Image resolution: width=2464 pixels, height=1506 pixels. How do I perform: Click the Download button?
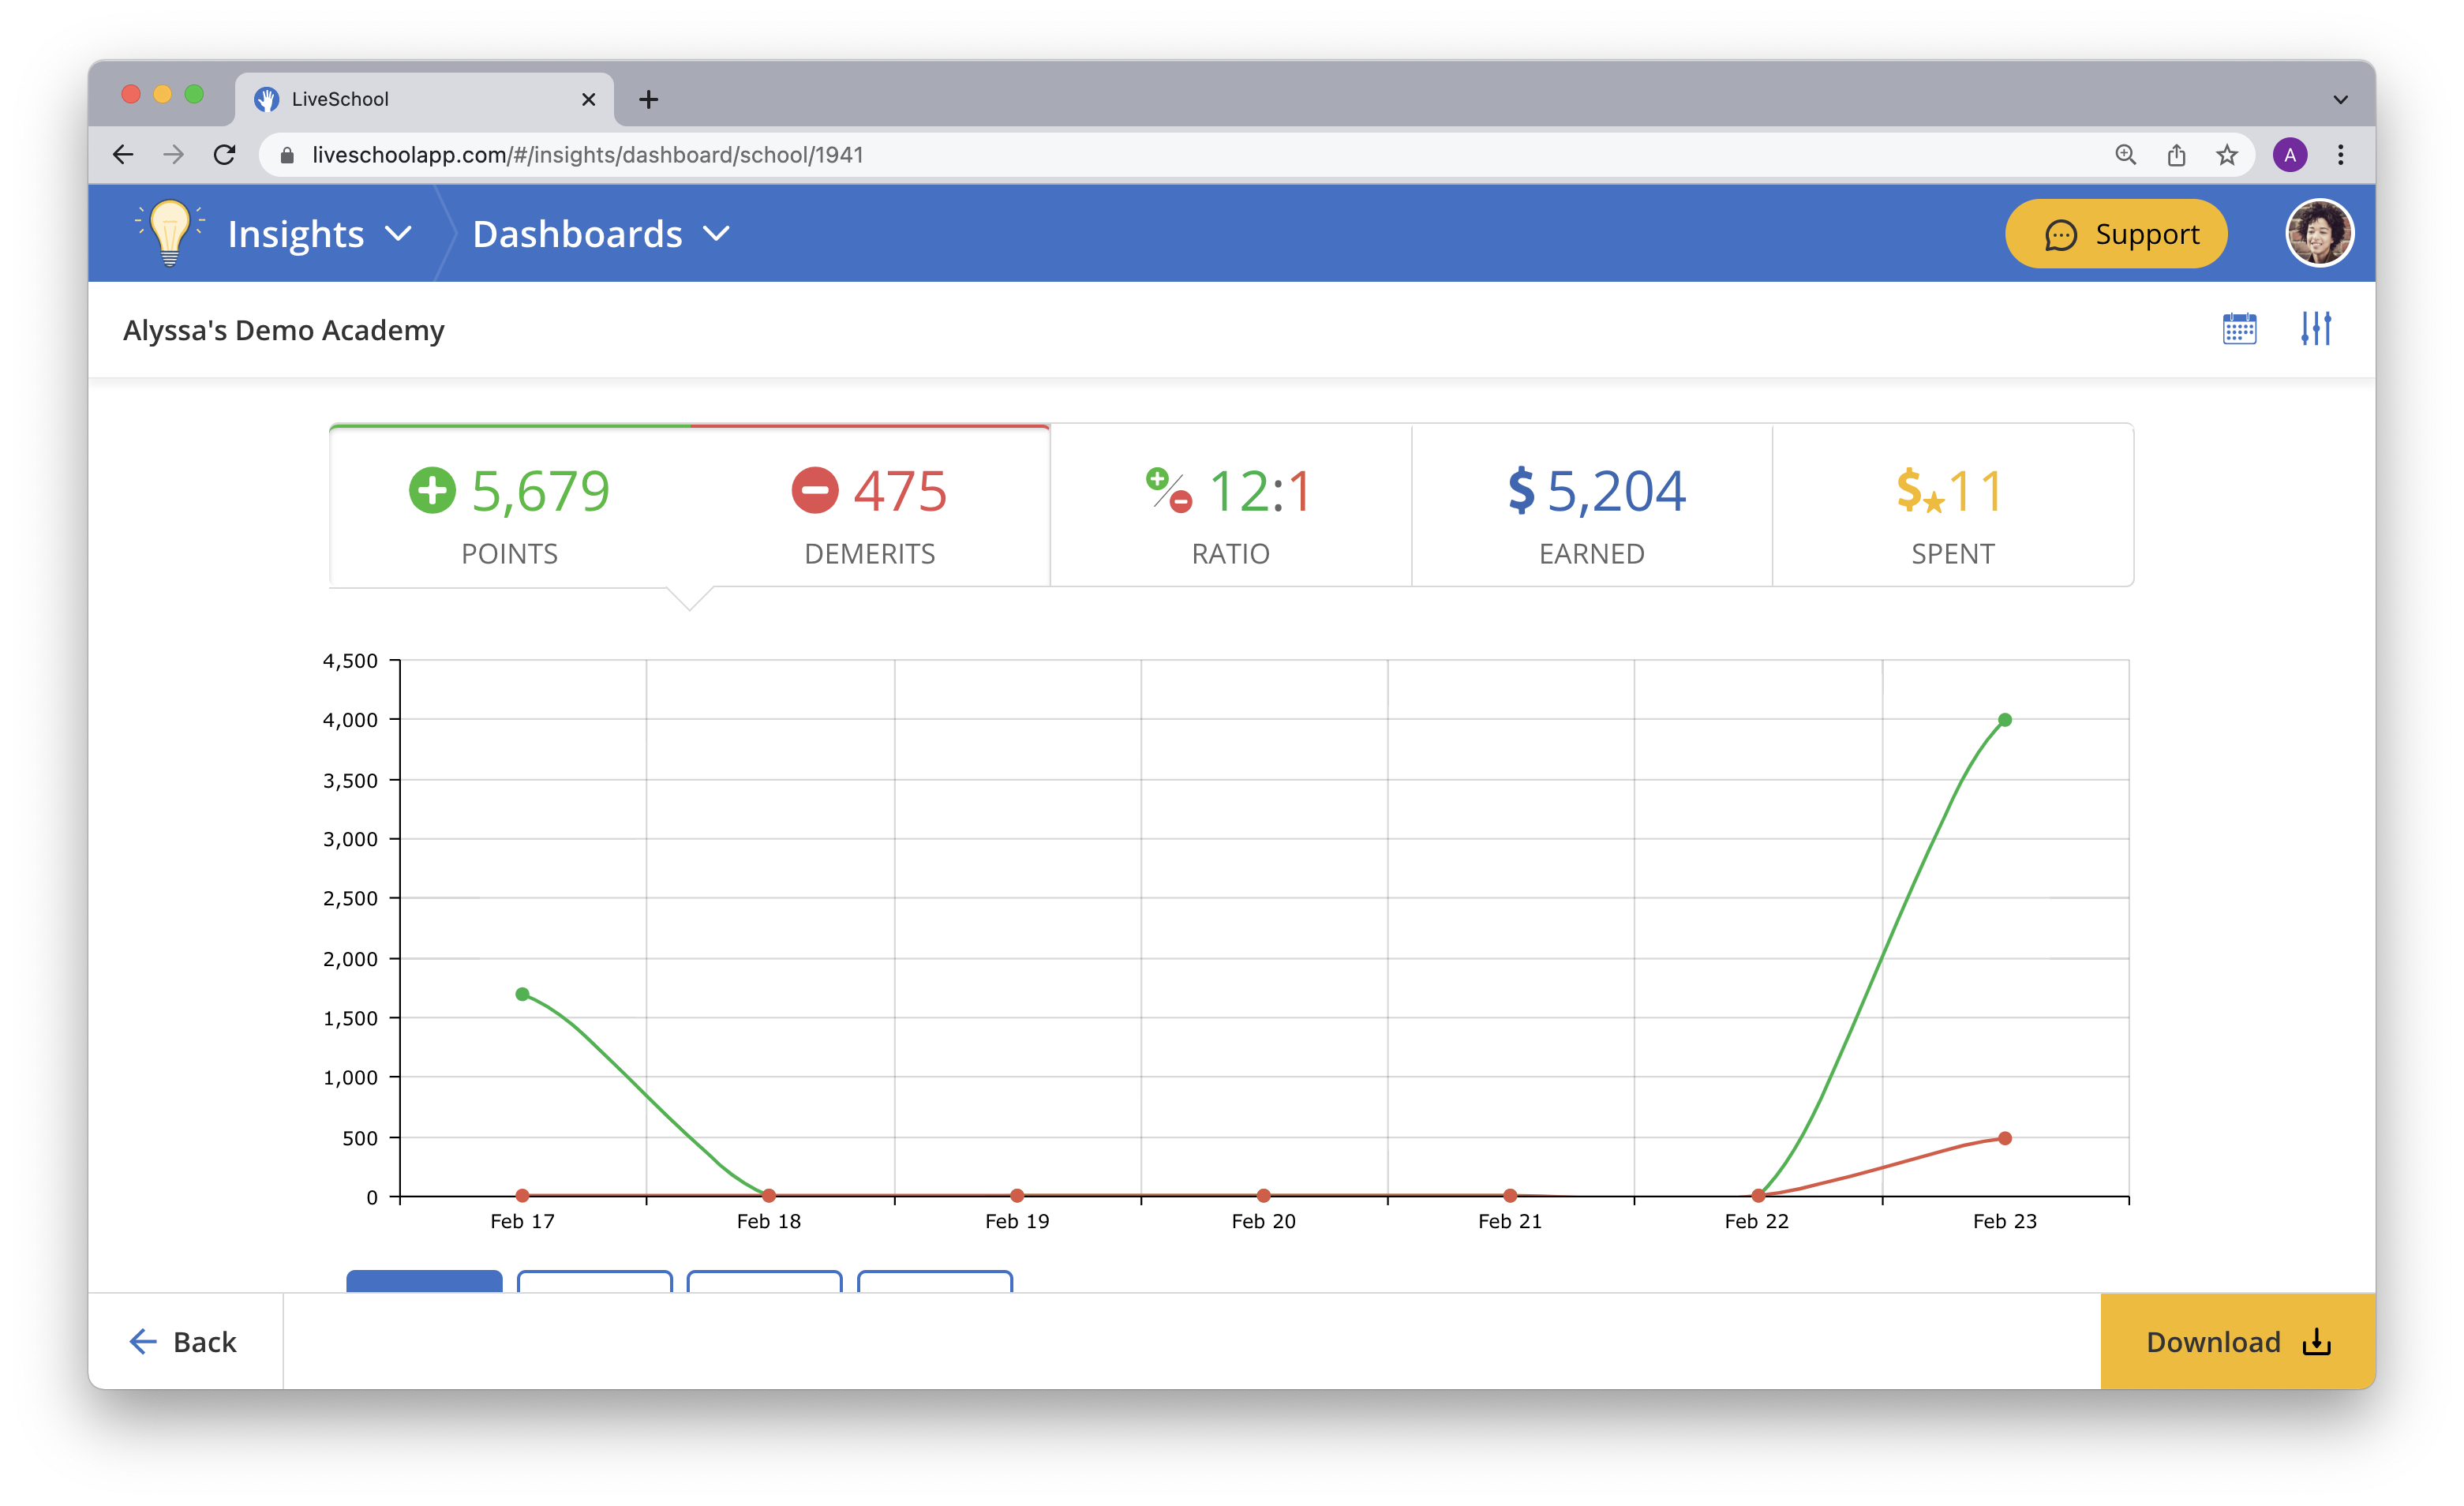[x=2235, y=1341]
